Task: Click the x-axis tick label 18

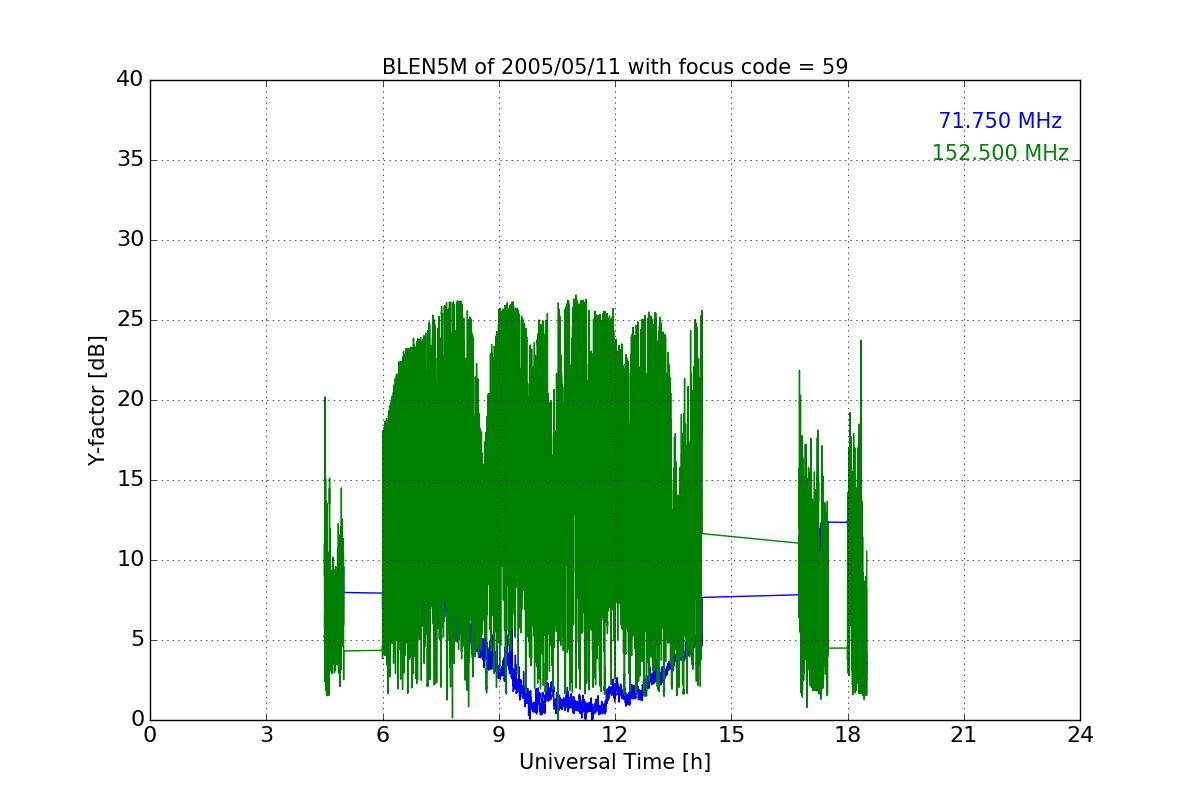Action: coord(848,735)
